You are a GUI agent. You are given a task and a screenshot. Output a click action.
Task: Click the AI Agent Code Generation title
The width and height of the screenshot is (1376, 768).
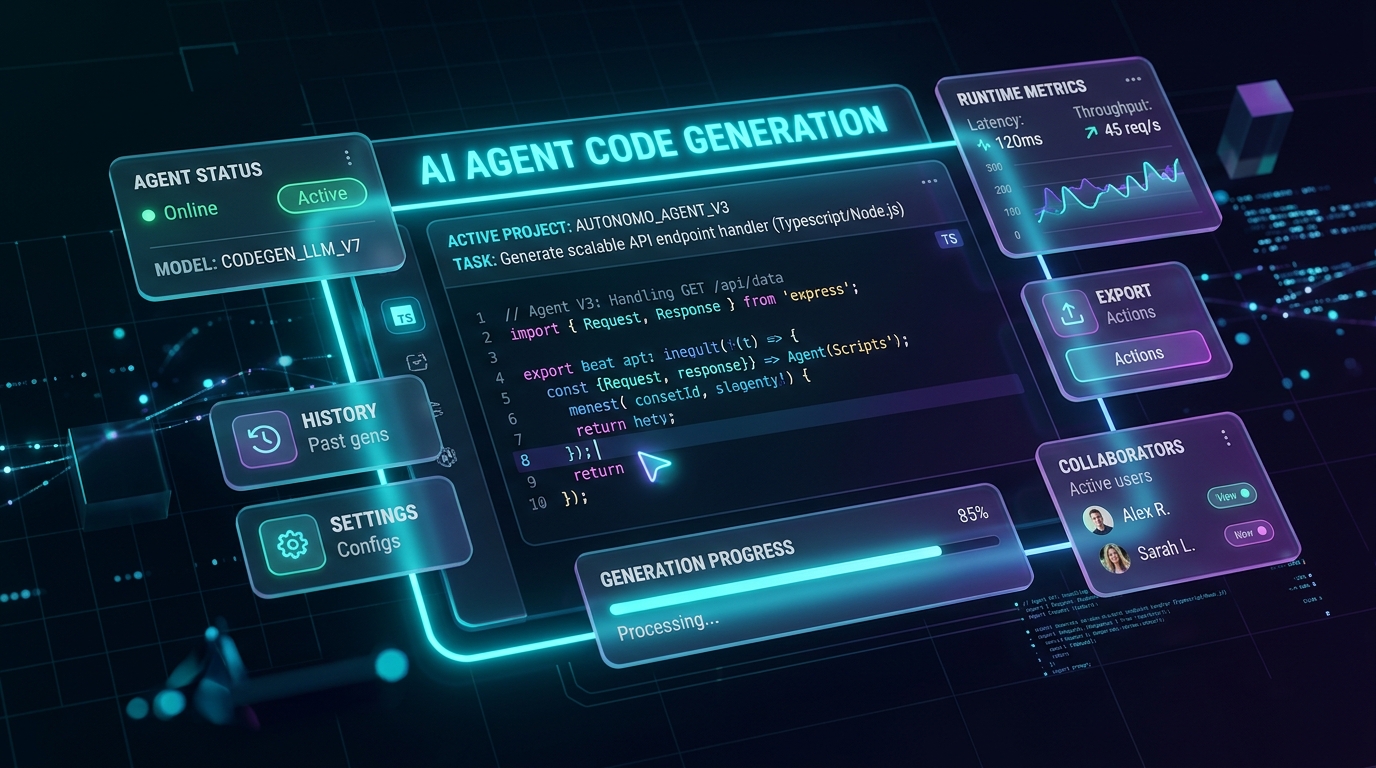(x=654, y=147)
